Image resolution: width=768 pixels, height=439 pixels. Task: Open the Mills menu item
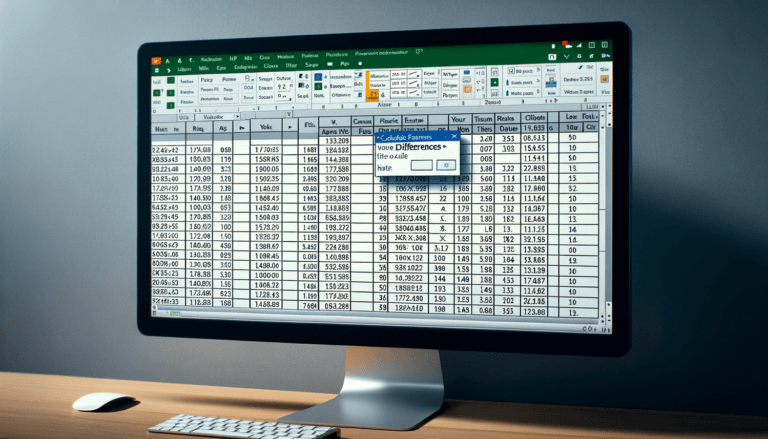(x=204, y=69)
